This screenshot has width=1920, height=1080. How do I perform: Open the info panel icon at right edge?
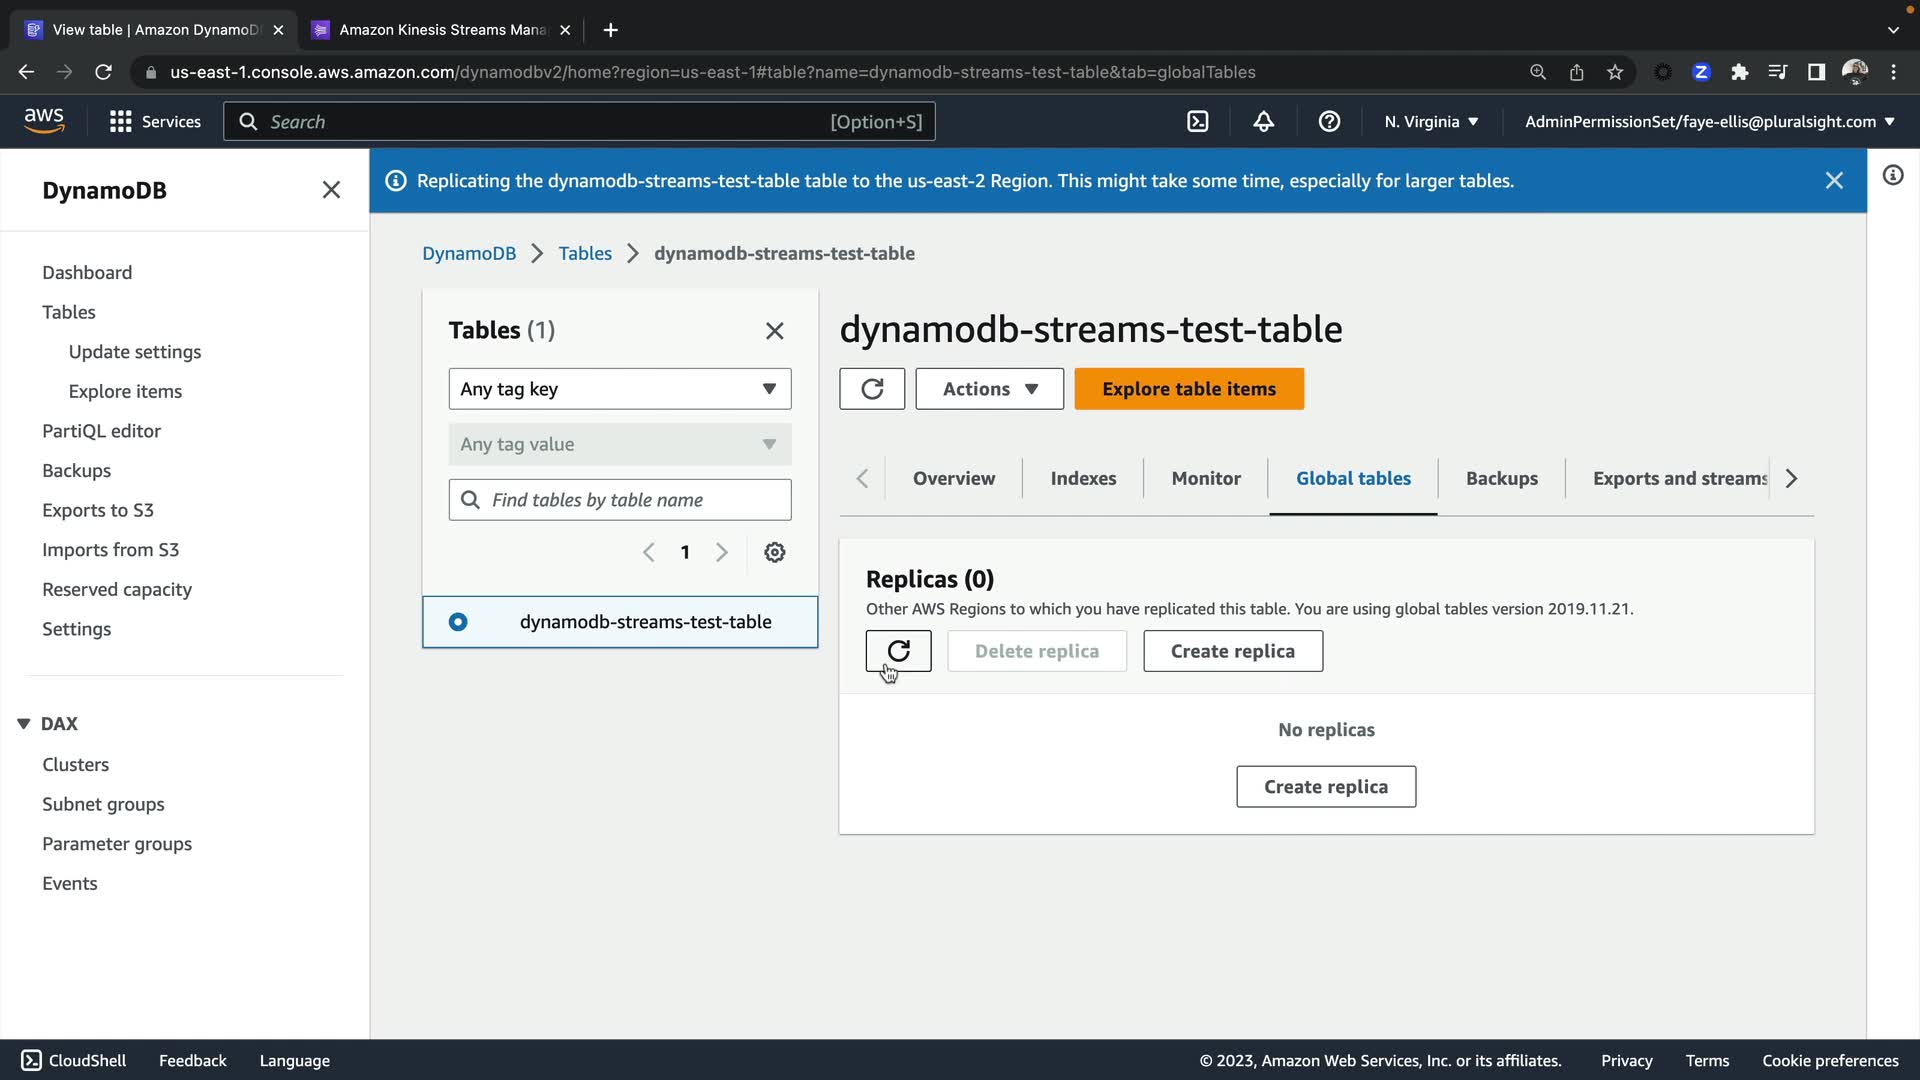[1892, 176]
